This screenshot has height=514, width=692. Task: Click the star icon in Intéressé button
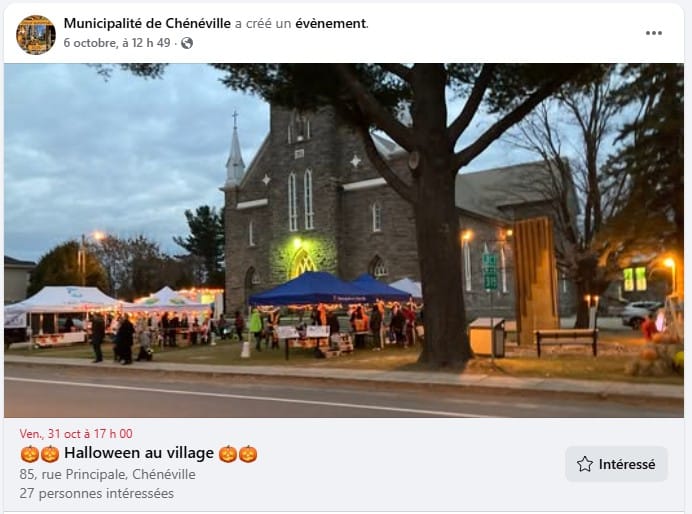(x=585, y=464)
